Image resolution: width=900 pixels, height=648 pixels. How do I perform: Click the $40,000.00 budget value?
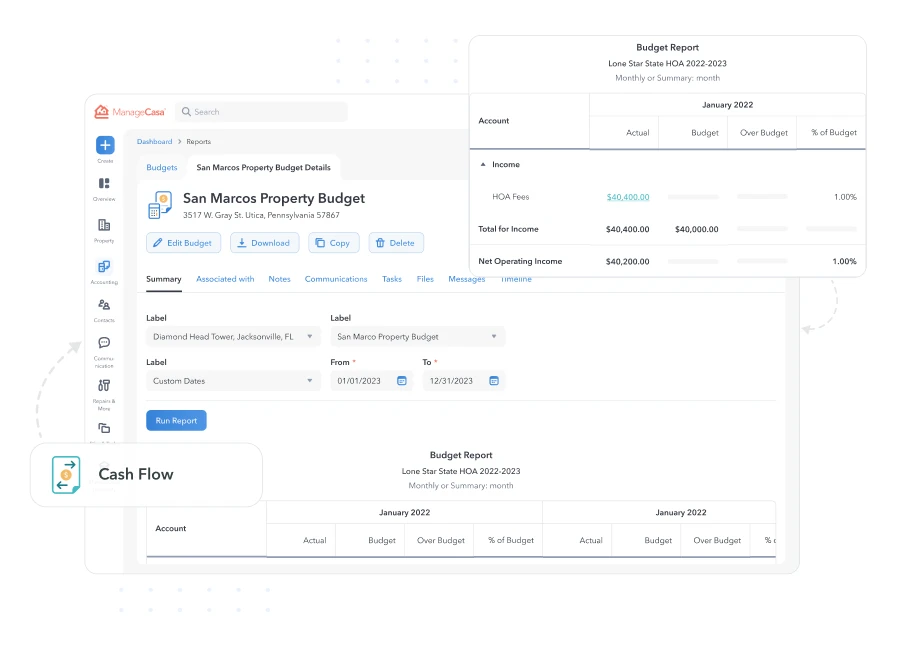pos(697,229)
